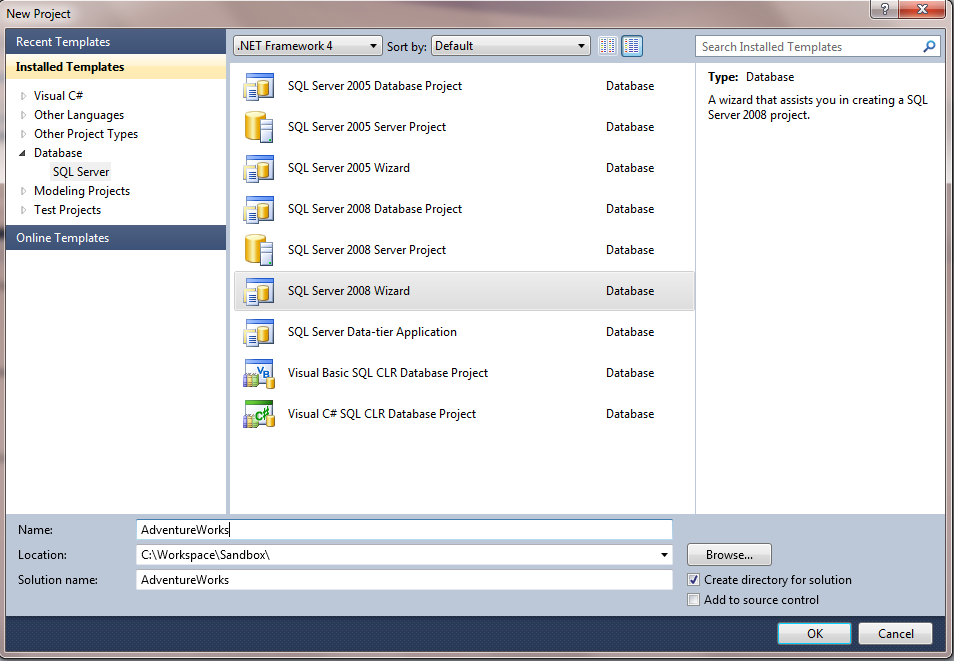Click the Cancel button
The image size is (954, 661).
click(895, 633)
